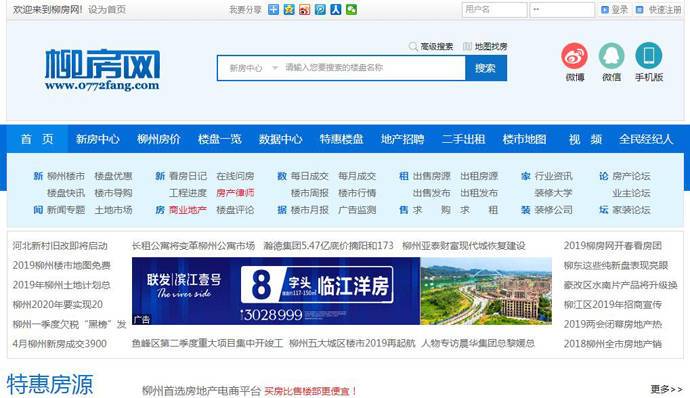The height and width of the screenshot is (398, 690).
Task: Click the blue plus share icon
Action: tap(273, 9)
